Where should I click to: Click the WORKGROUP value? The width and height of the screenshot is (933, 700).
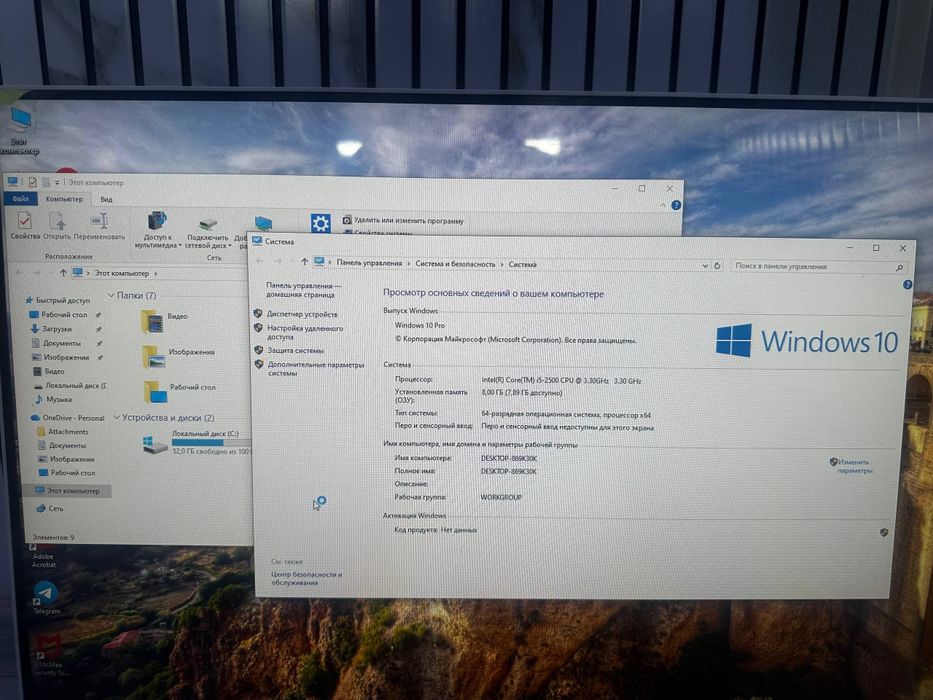501,498
